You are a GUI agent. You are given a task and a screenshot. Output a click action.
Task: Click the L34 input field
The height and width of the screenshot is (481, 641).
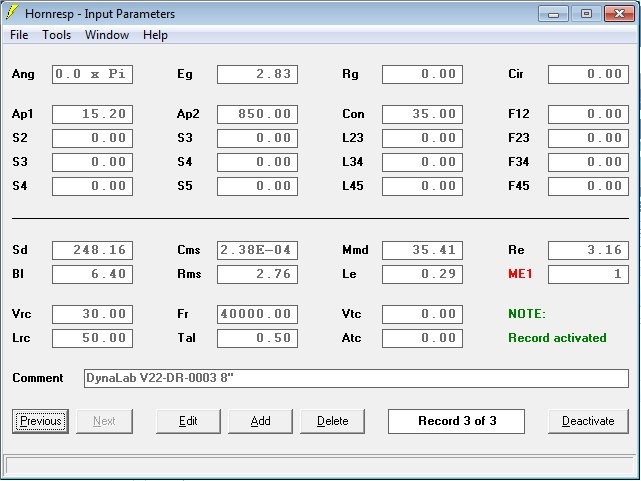(x=422, y=162)
